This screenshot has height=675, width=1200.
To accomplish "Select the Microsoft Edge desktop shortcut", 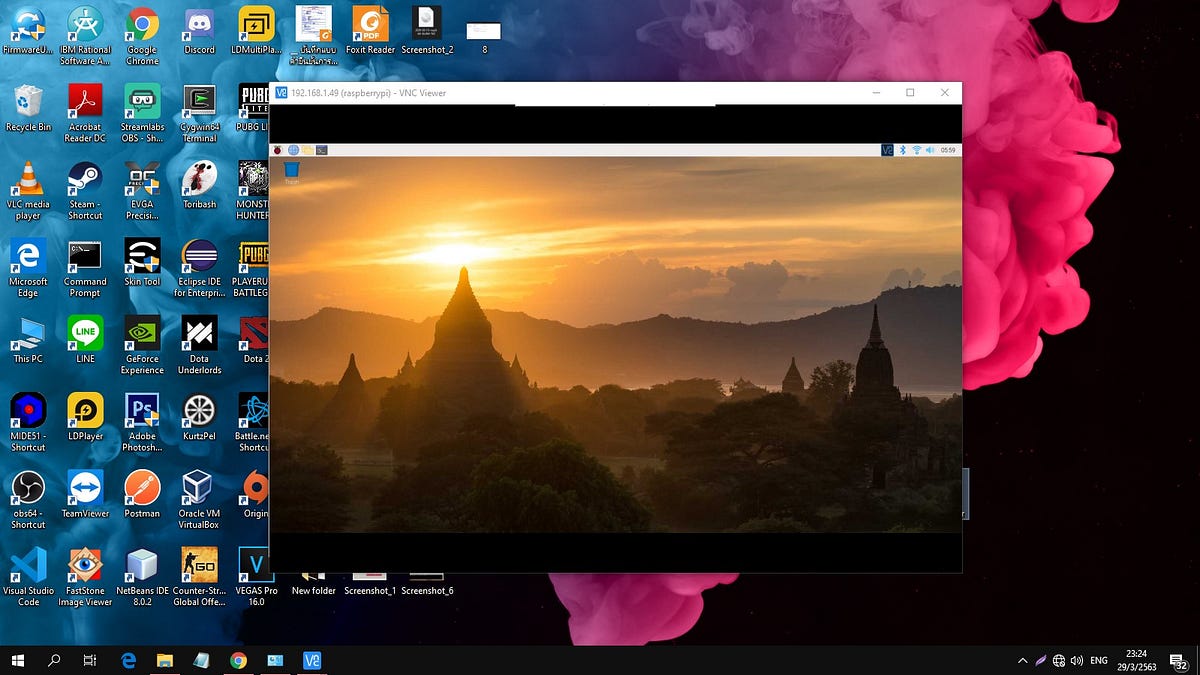I will [28, 268].
